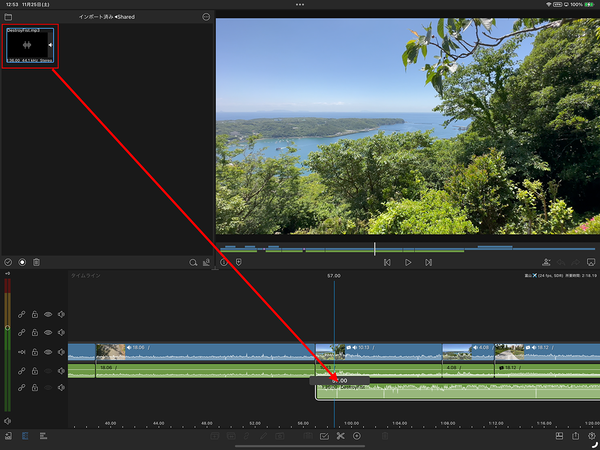
Task: Change the layout with the layout icon
Action: [559, 436]
